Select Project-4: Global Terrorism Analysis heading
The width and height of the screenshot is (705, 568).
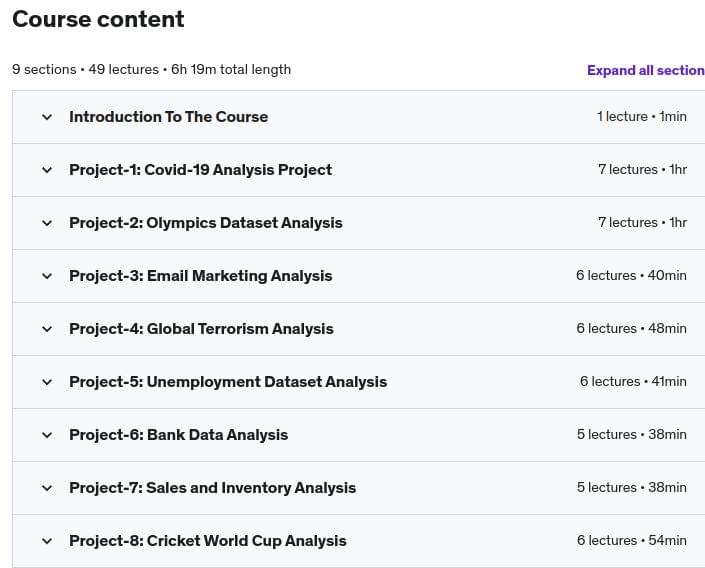tap(201, 329)
